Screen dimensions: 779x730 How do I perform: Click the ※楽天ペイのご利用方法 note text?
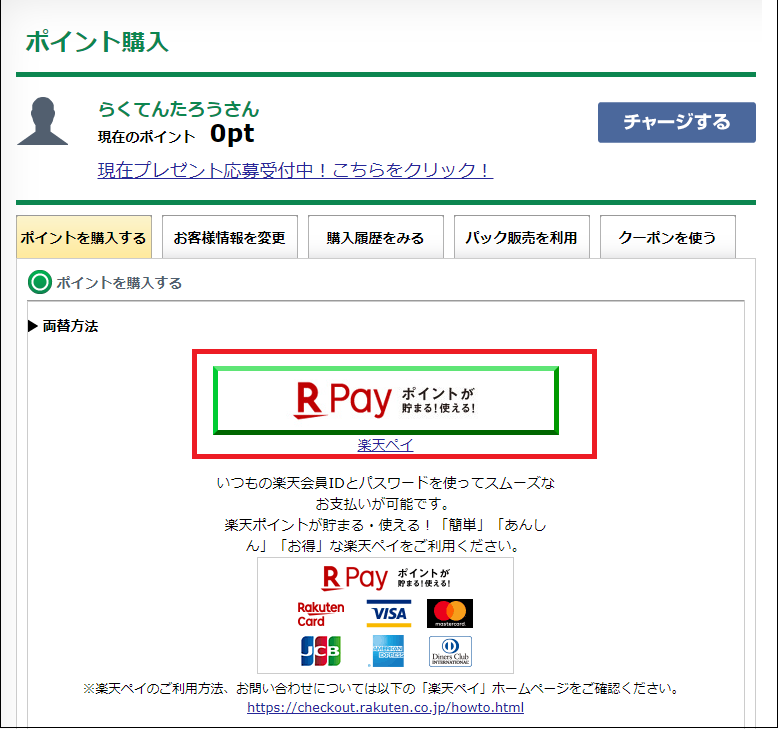tap(381, 688)
